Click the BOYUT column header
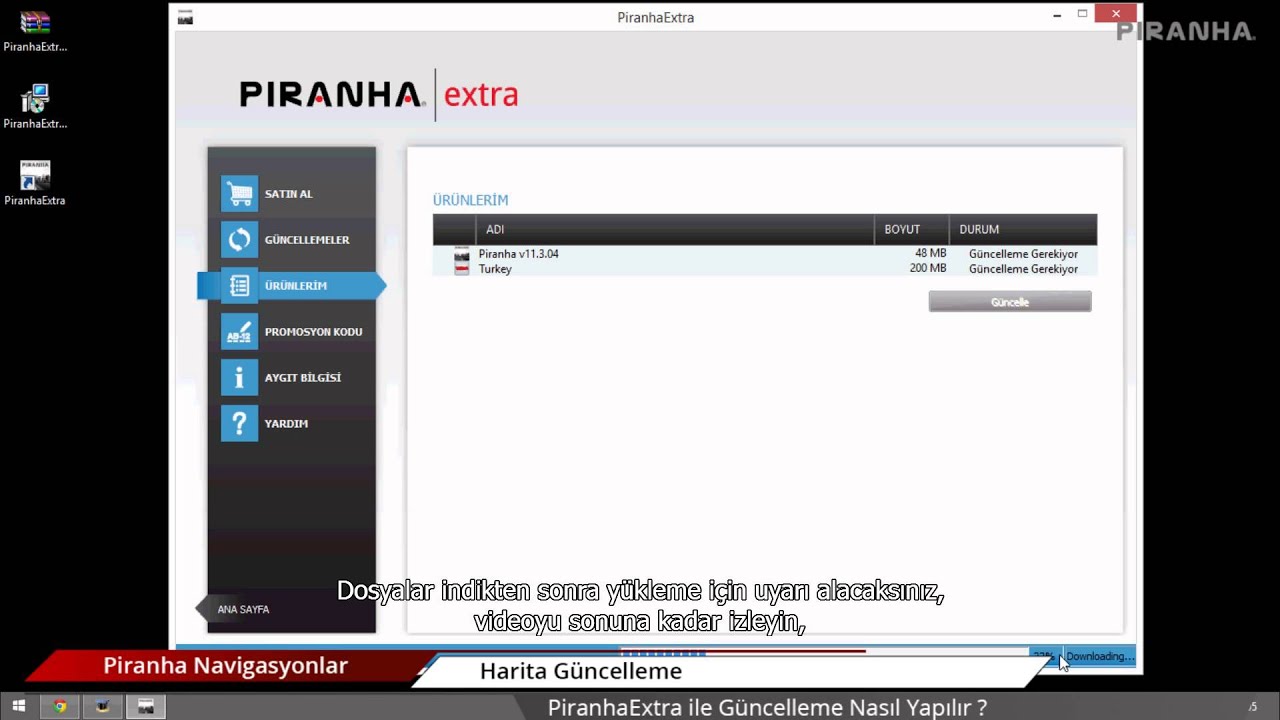The width and height of the screenshot is (1280, 720). pos(911,229)
